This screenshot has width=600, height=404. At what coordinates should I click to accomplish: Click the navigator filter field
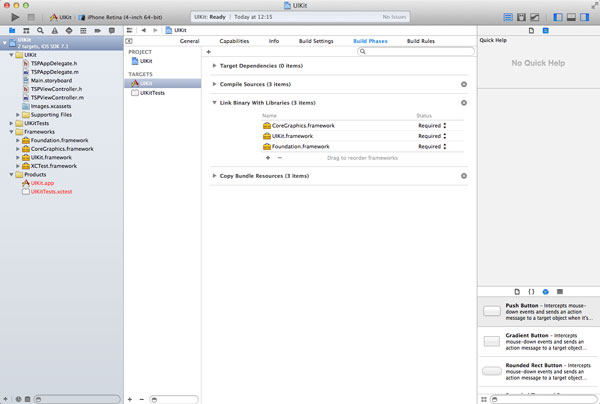point(77,399)
